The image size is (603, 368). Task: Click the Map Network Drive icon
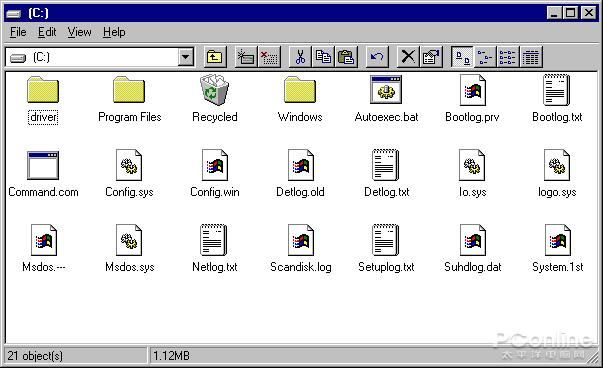(245, 57)
